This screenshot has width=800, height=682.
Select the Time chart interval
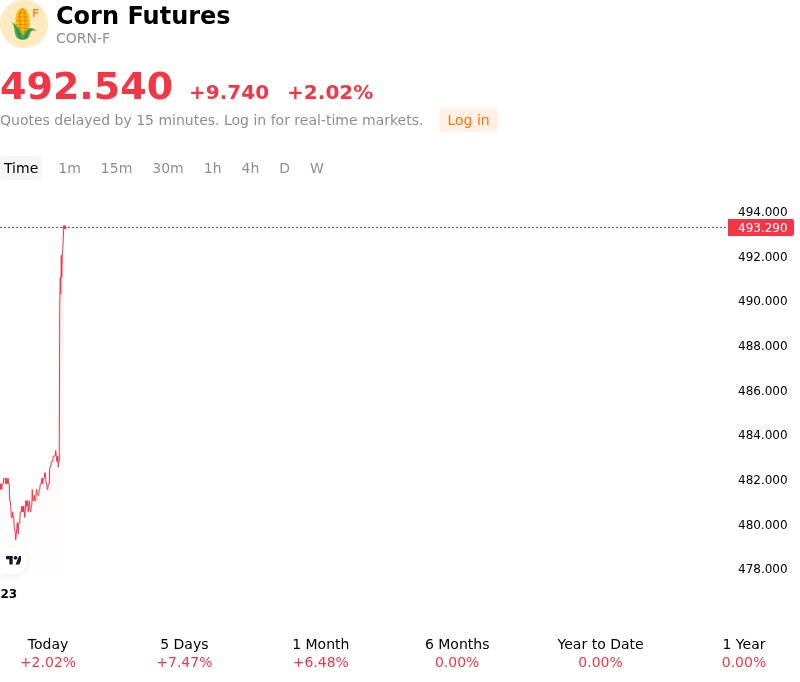21,168
